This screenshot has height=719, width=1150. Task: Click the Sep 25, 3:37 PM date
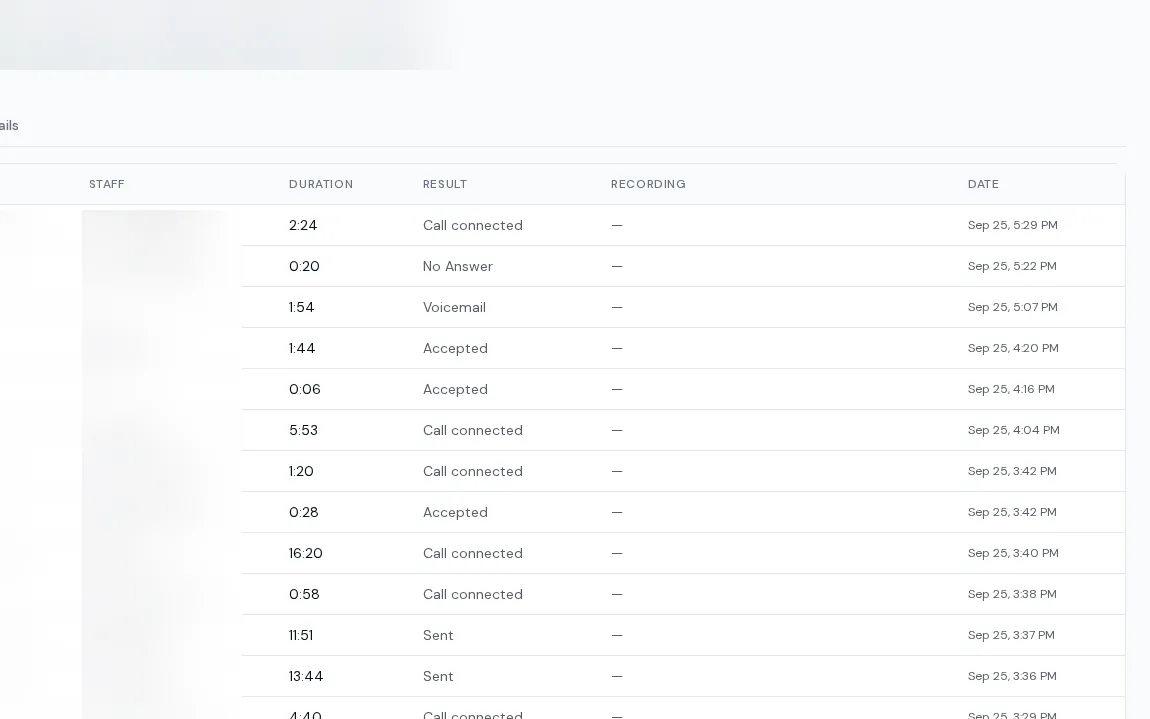click(x=1011, y=636)
